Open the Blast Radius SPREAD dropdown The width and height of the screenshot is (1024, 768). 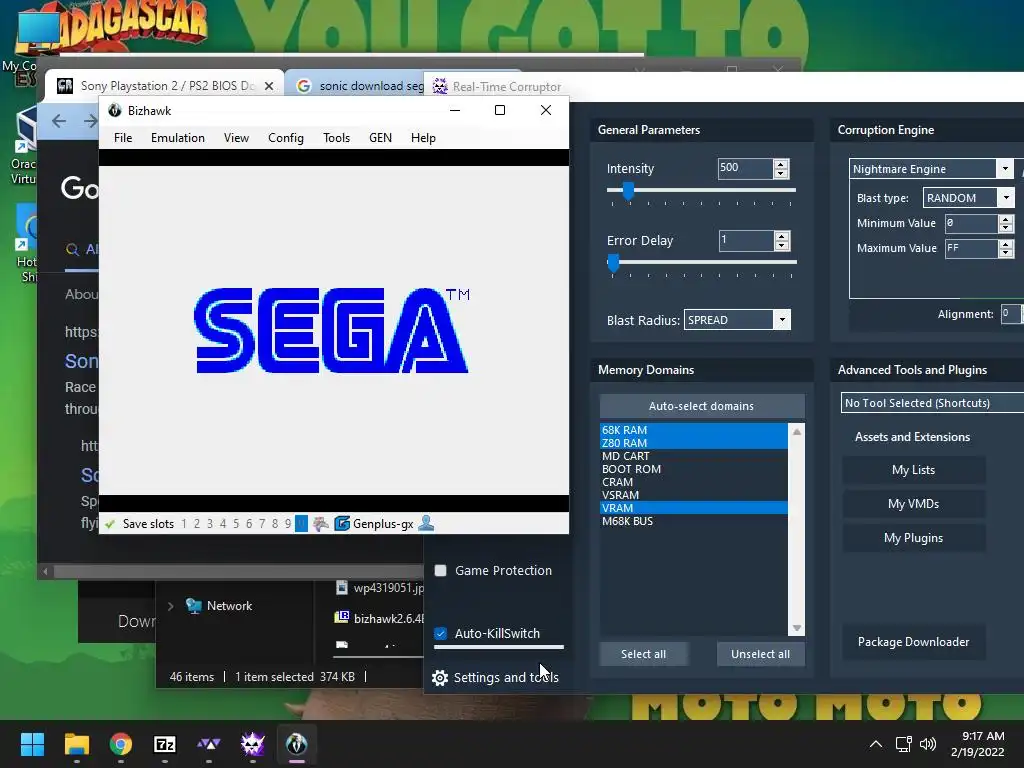[782, 320]
